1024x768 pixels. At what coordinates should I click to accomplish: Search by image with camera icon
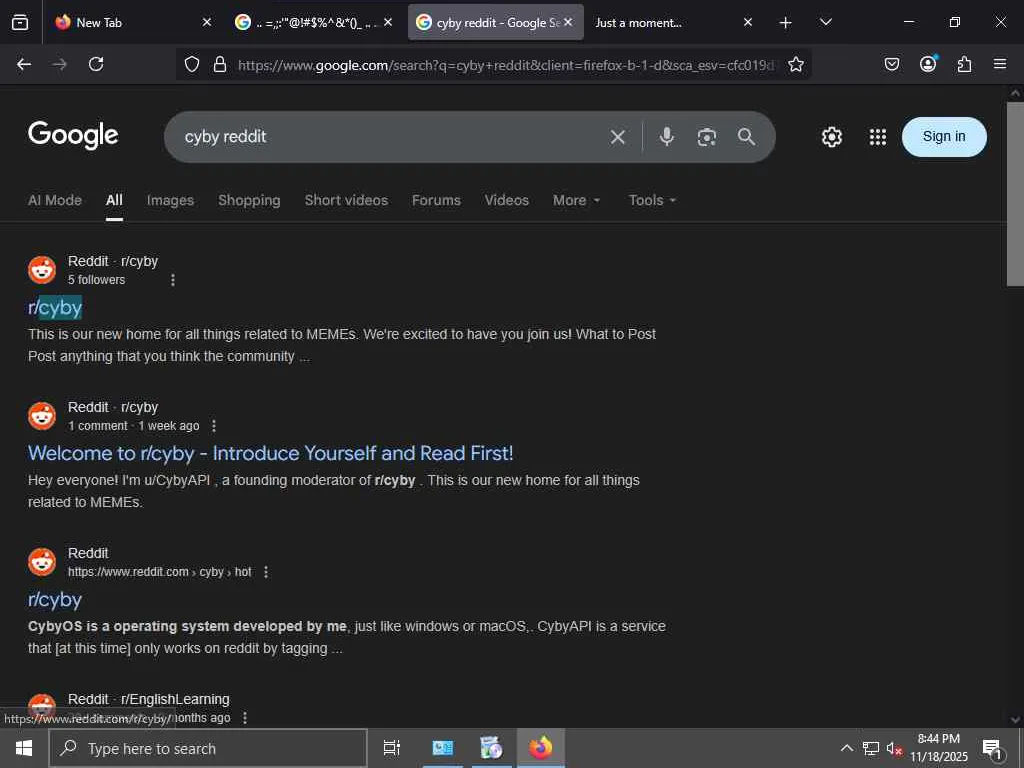pyautogui.click(x=707, y=136)
